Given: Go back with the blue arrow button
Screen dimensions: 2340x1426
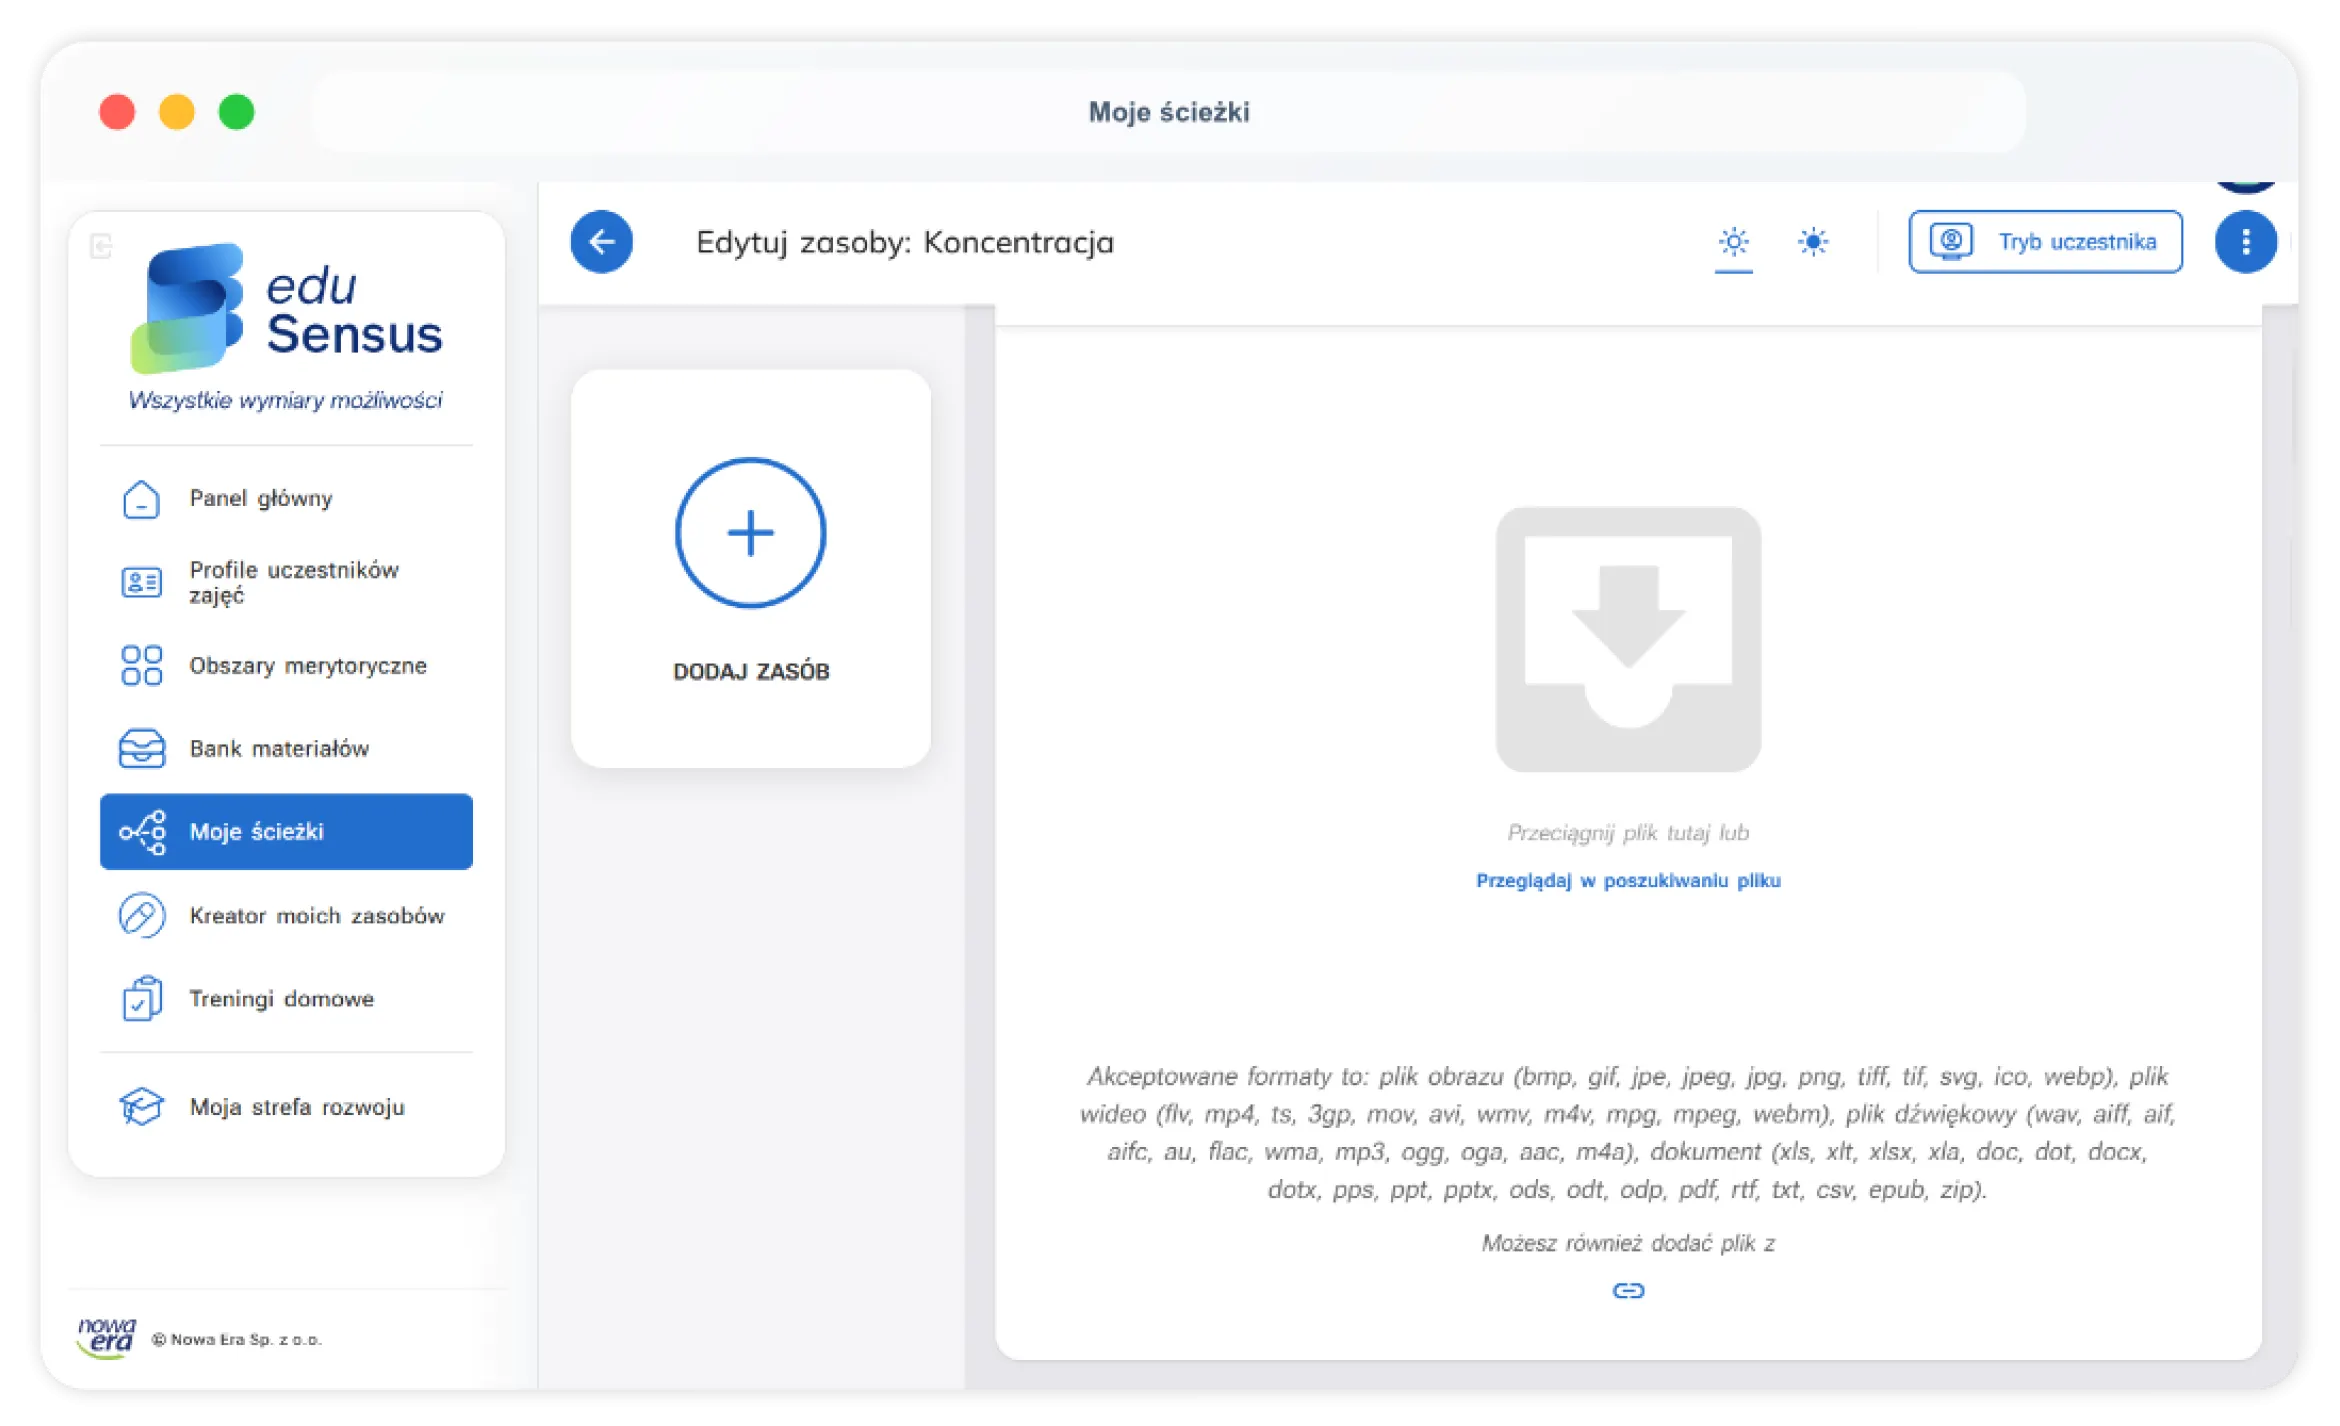Looking at the screenshot, I should click(601, 241).
